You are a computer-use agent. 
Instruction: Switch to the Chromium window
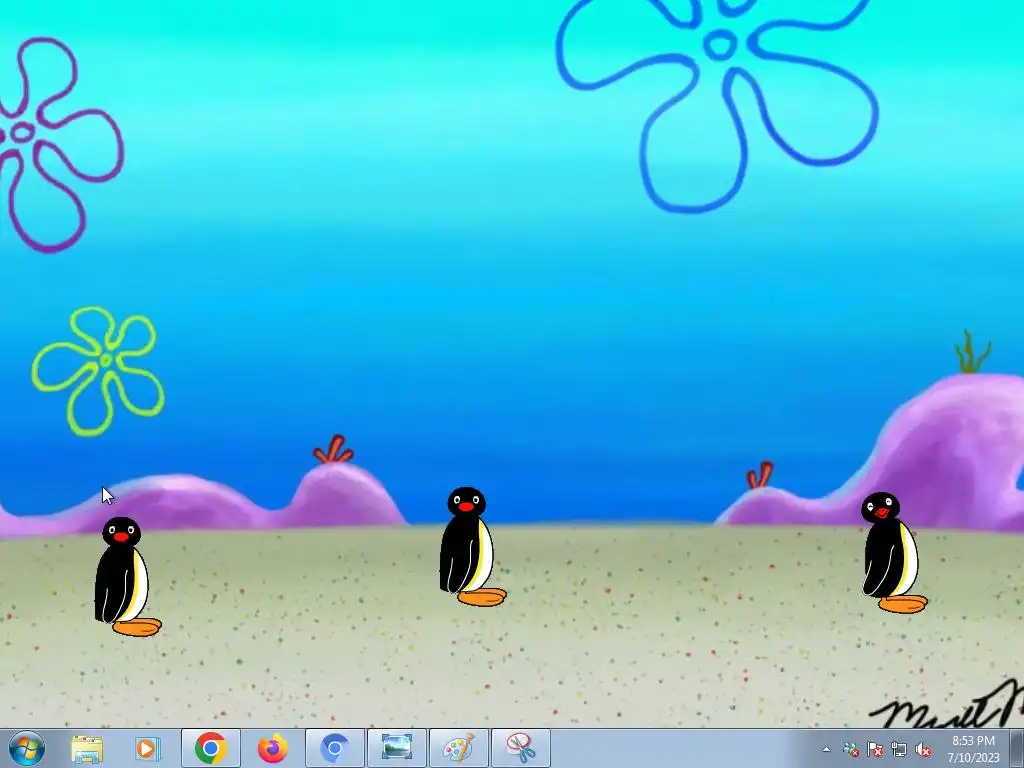click(334, 748)
